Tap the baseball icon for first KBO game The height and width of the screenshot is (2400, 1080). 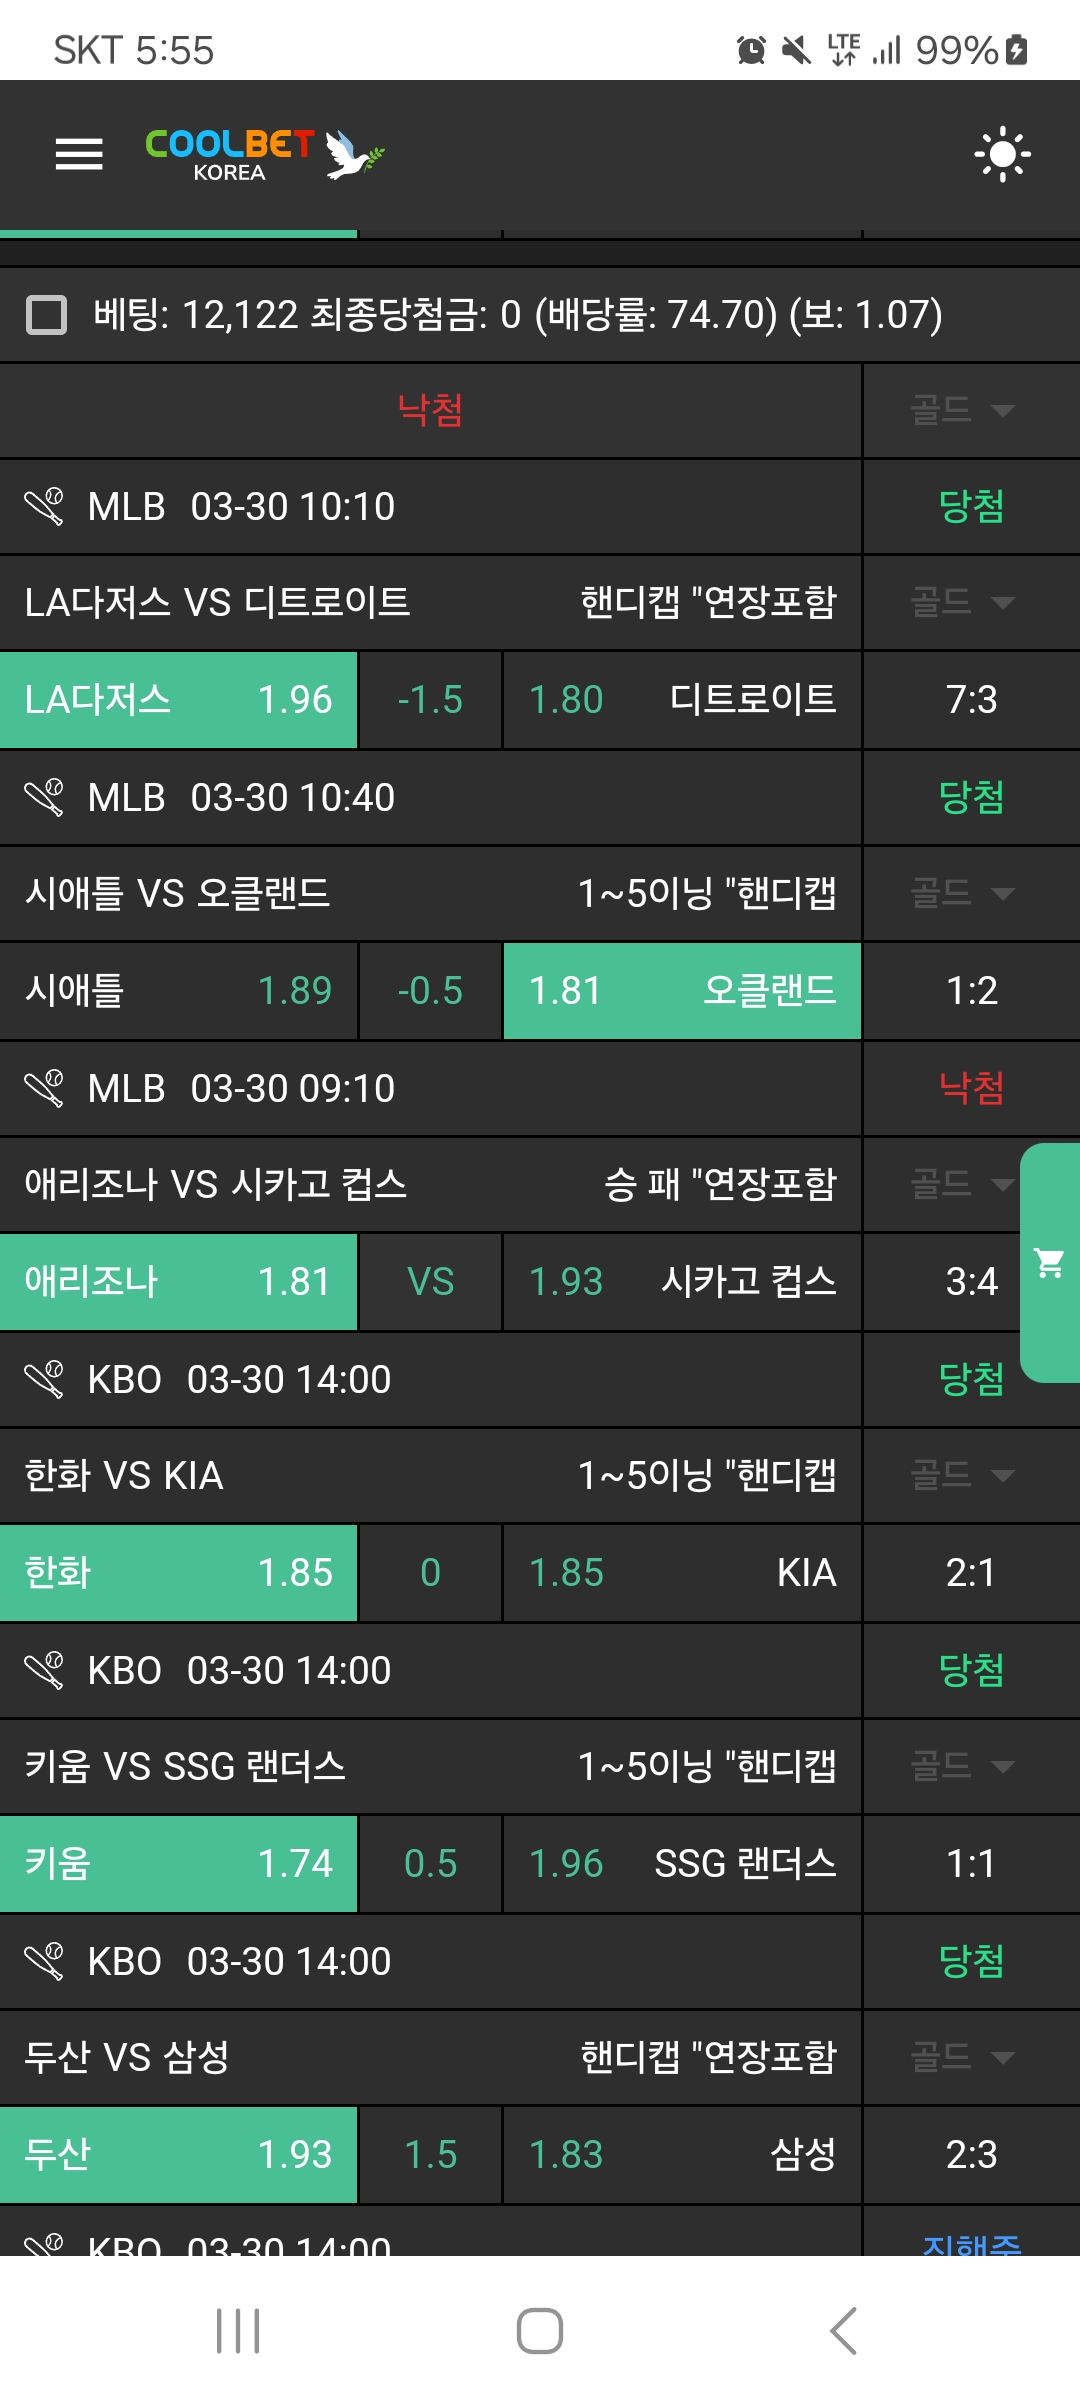coord(44,1380)
